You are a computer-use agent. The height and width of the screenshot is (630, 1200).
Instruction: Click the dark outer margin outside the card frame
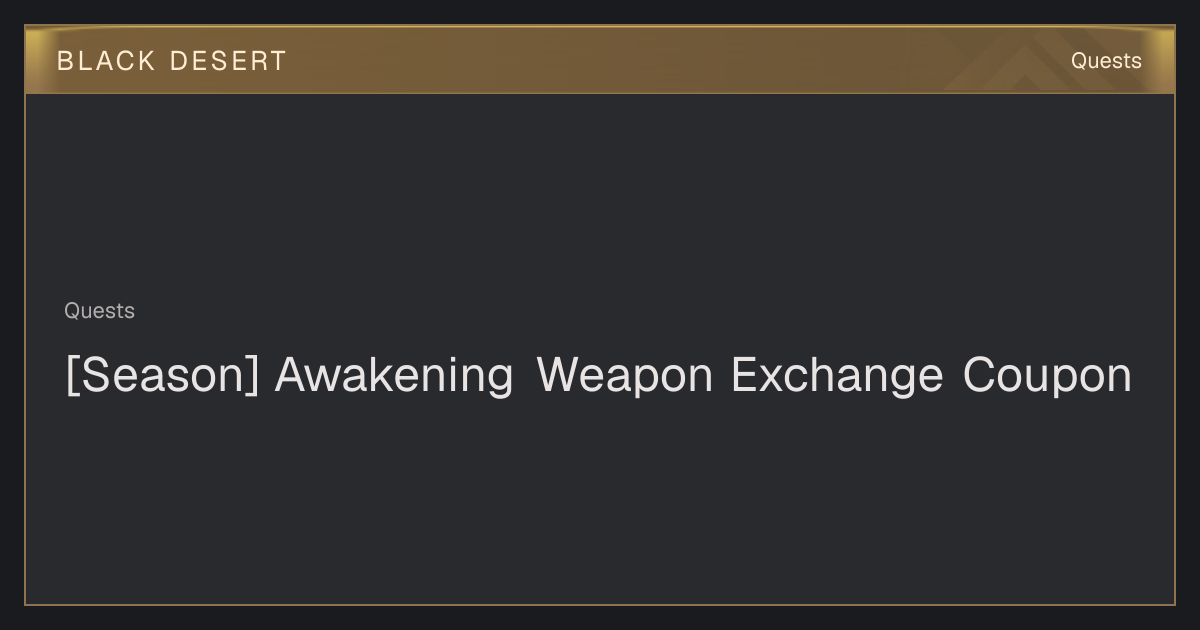600,618
